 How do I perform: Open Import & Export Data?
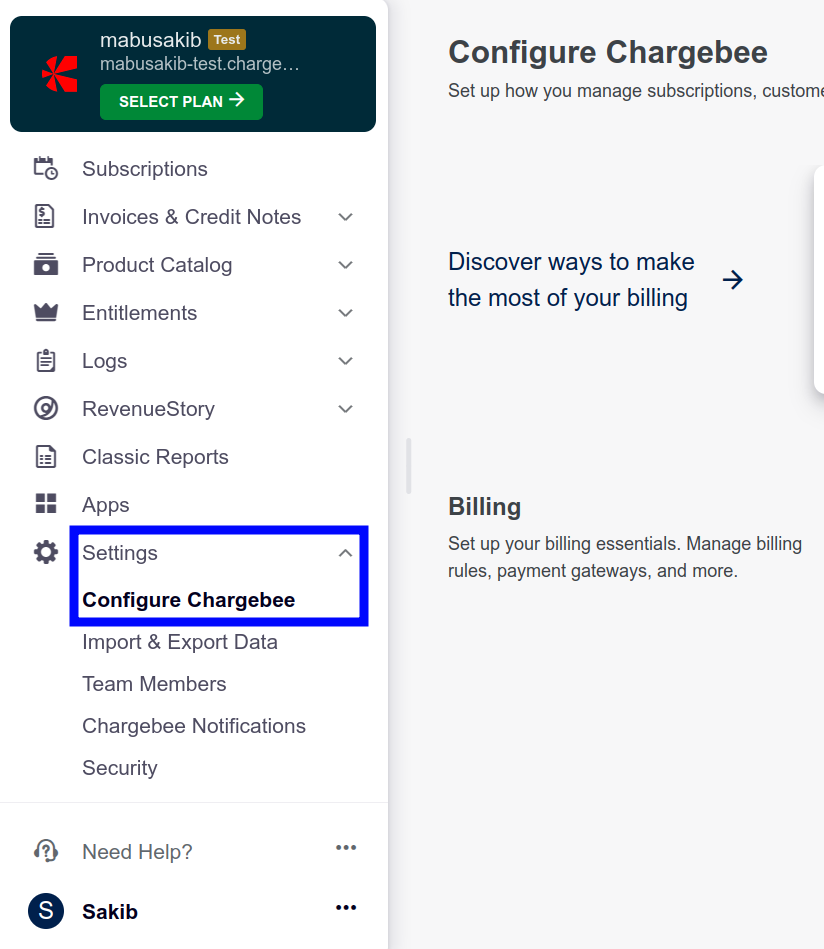click(x=180, y=642)
